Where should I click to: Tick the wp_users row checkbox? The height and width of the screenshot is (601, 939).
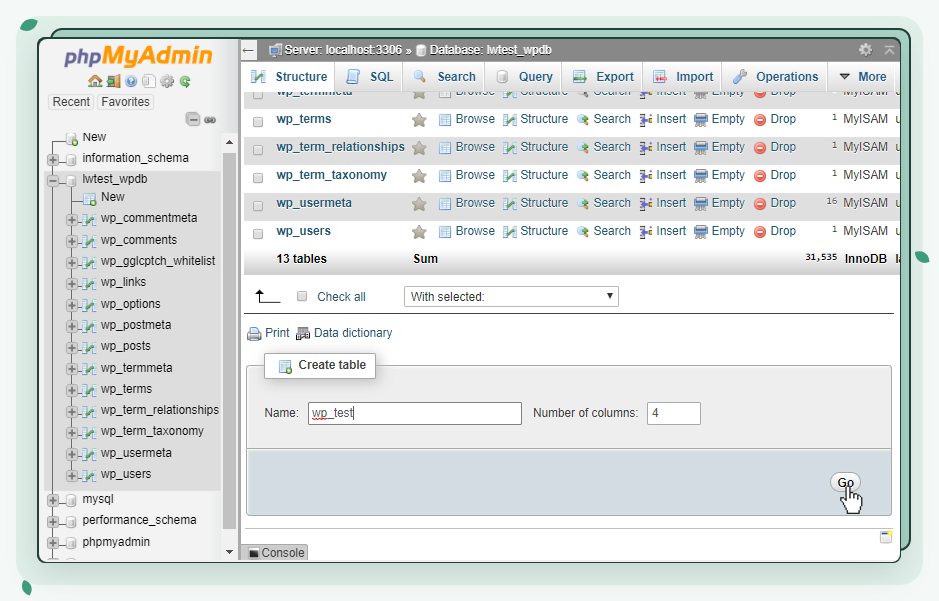[x=258, y=234]
